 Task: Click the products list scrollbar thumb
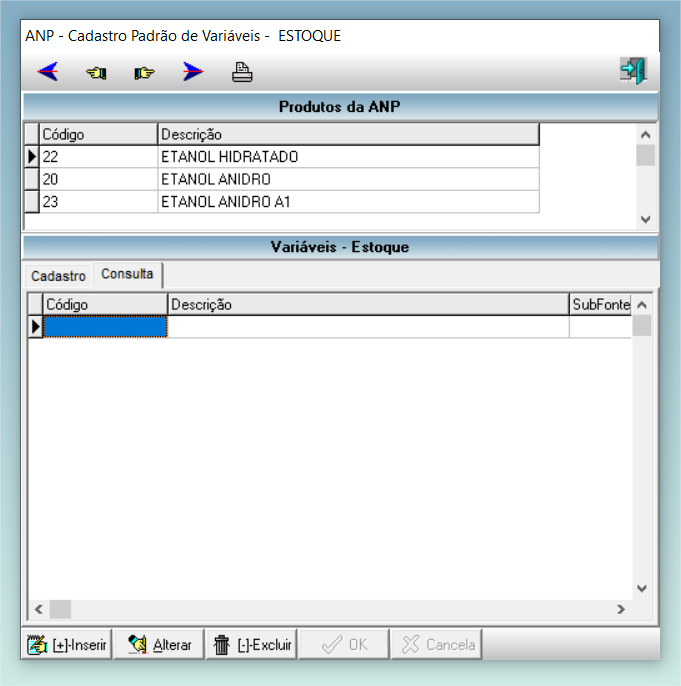[x=646, y=156]
